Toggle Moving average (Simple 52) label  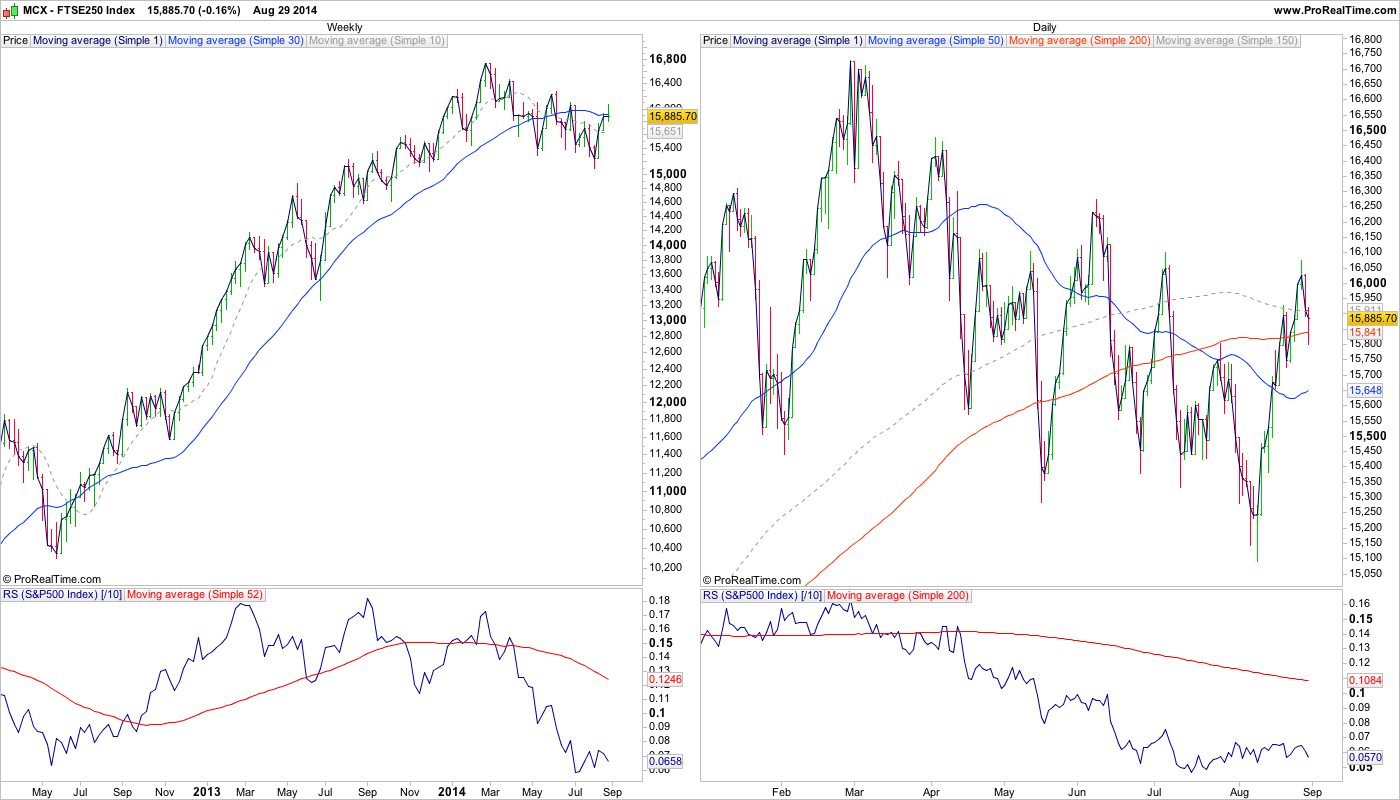(x=195, y=595)
